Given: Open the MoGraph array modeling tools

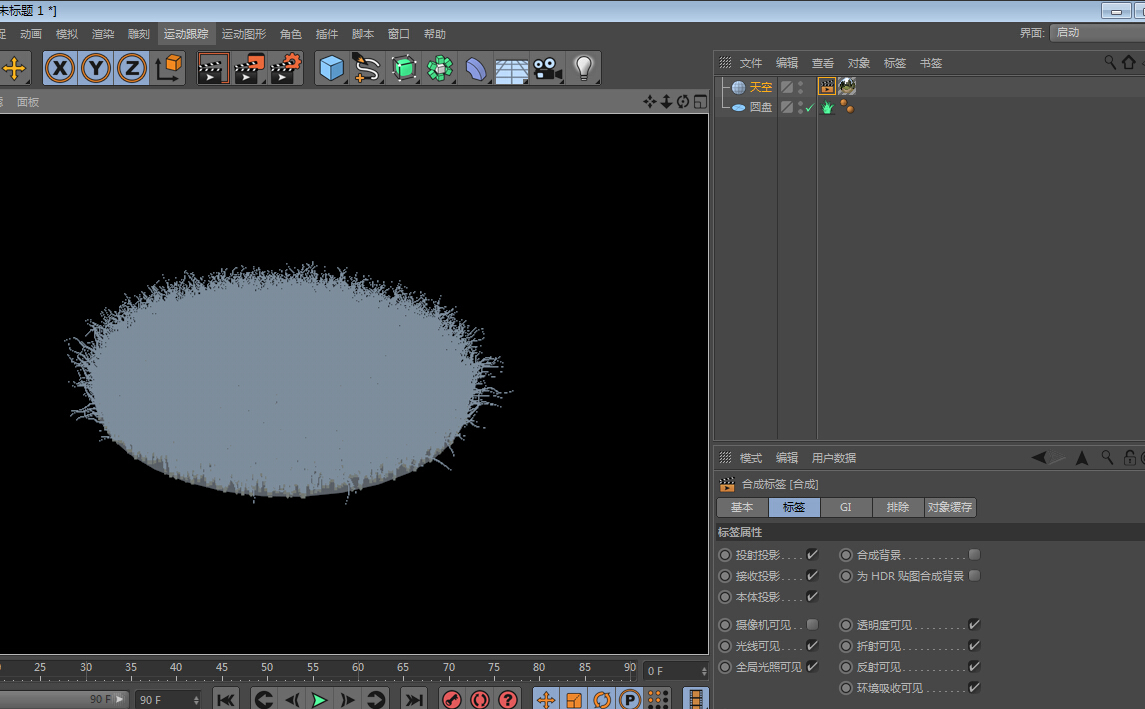Looking at the screenshot, I should [x=440, y=69].
